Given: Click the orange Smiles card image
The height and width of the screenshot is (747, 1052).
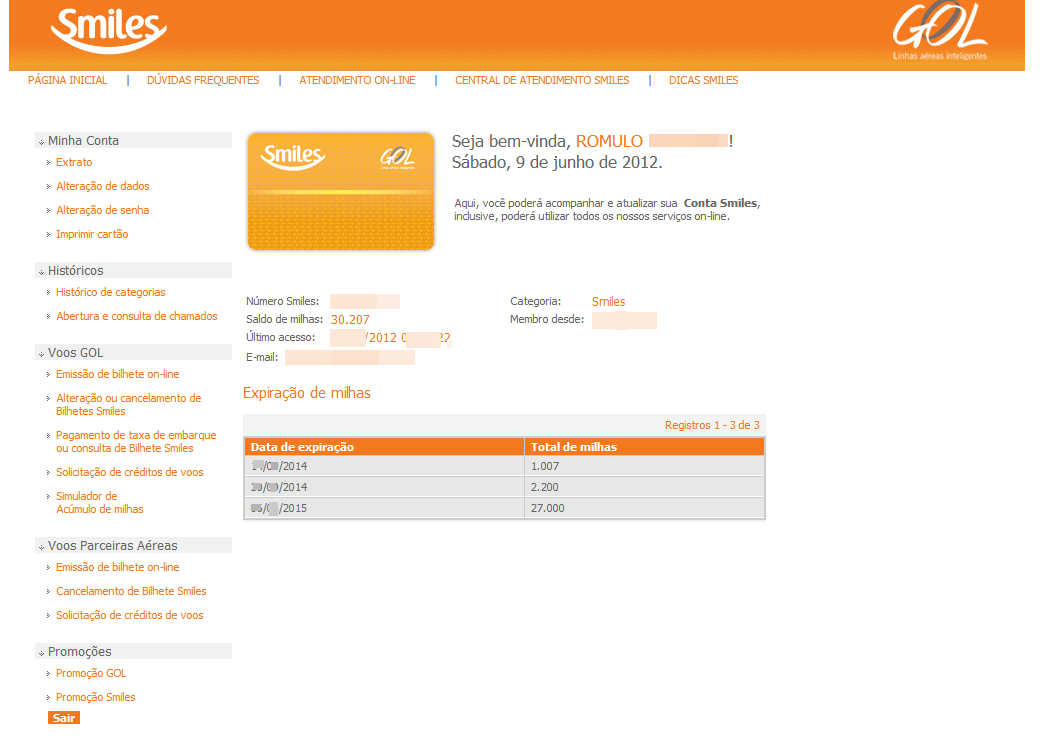Looking at the screenshot, I should [341, 191].
